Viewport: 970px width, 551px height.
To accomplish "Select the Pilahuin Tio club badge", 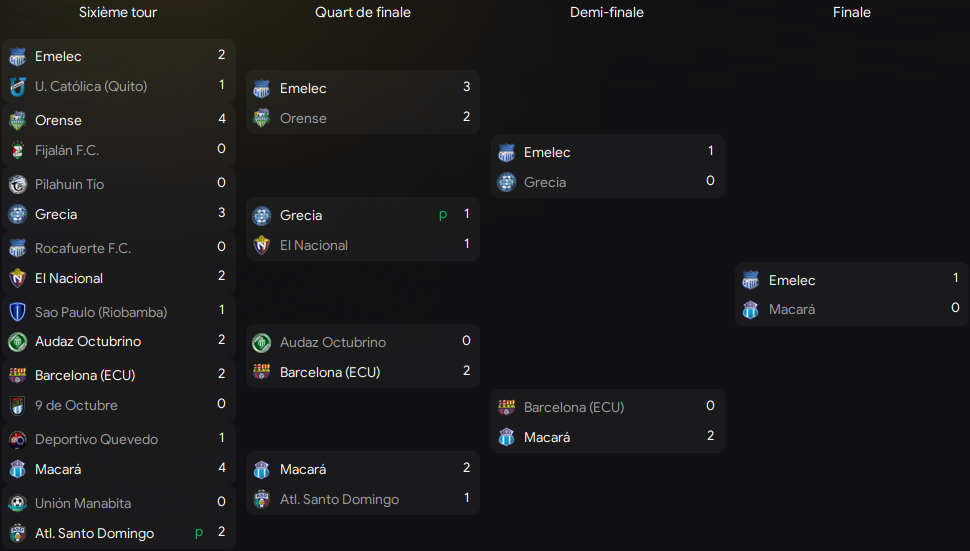I will click(17, 185).
